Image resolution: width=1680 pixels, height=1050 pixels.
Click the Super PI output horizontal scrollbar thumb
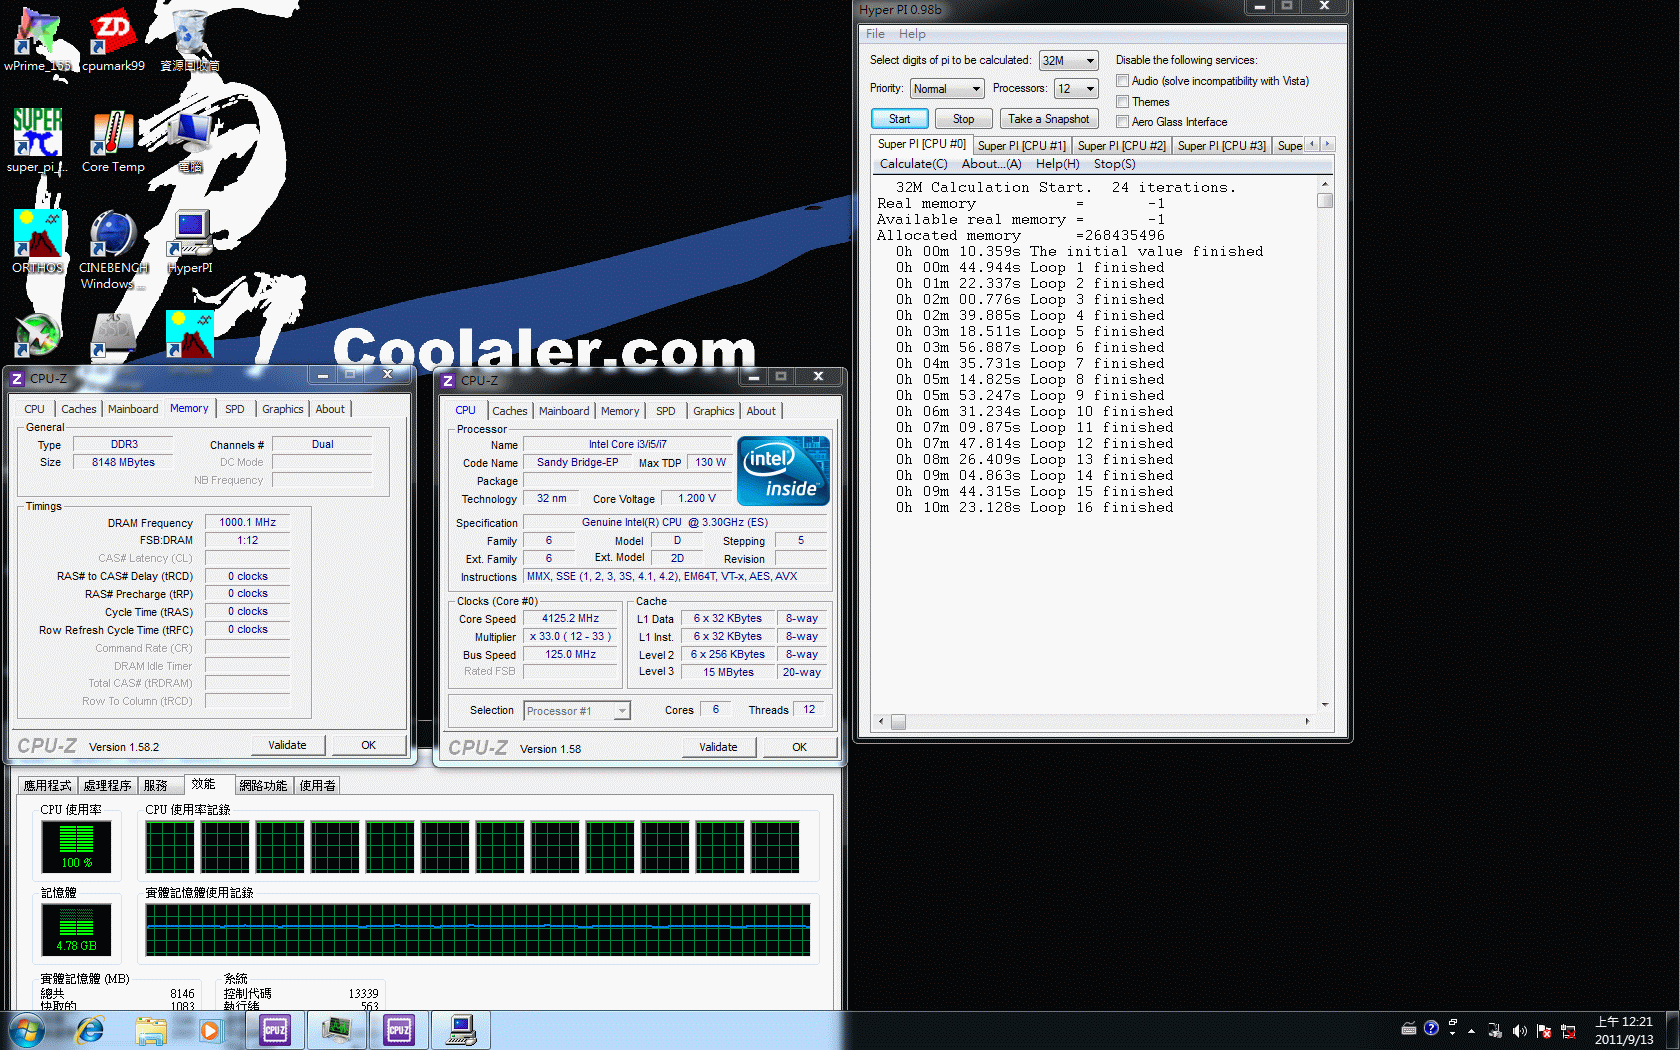coord(898,721)
